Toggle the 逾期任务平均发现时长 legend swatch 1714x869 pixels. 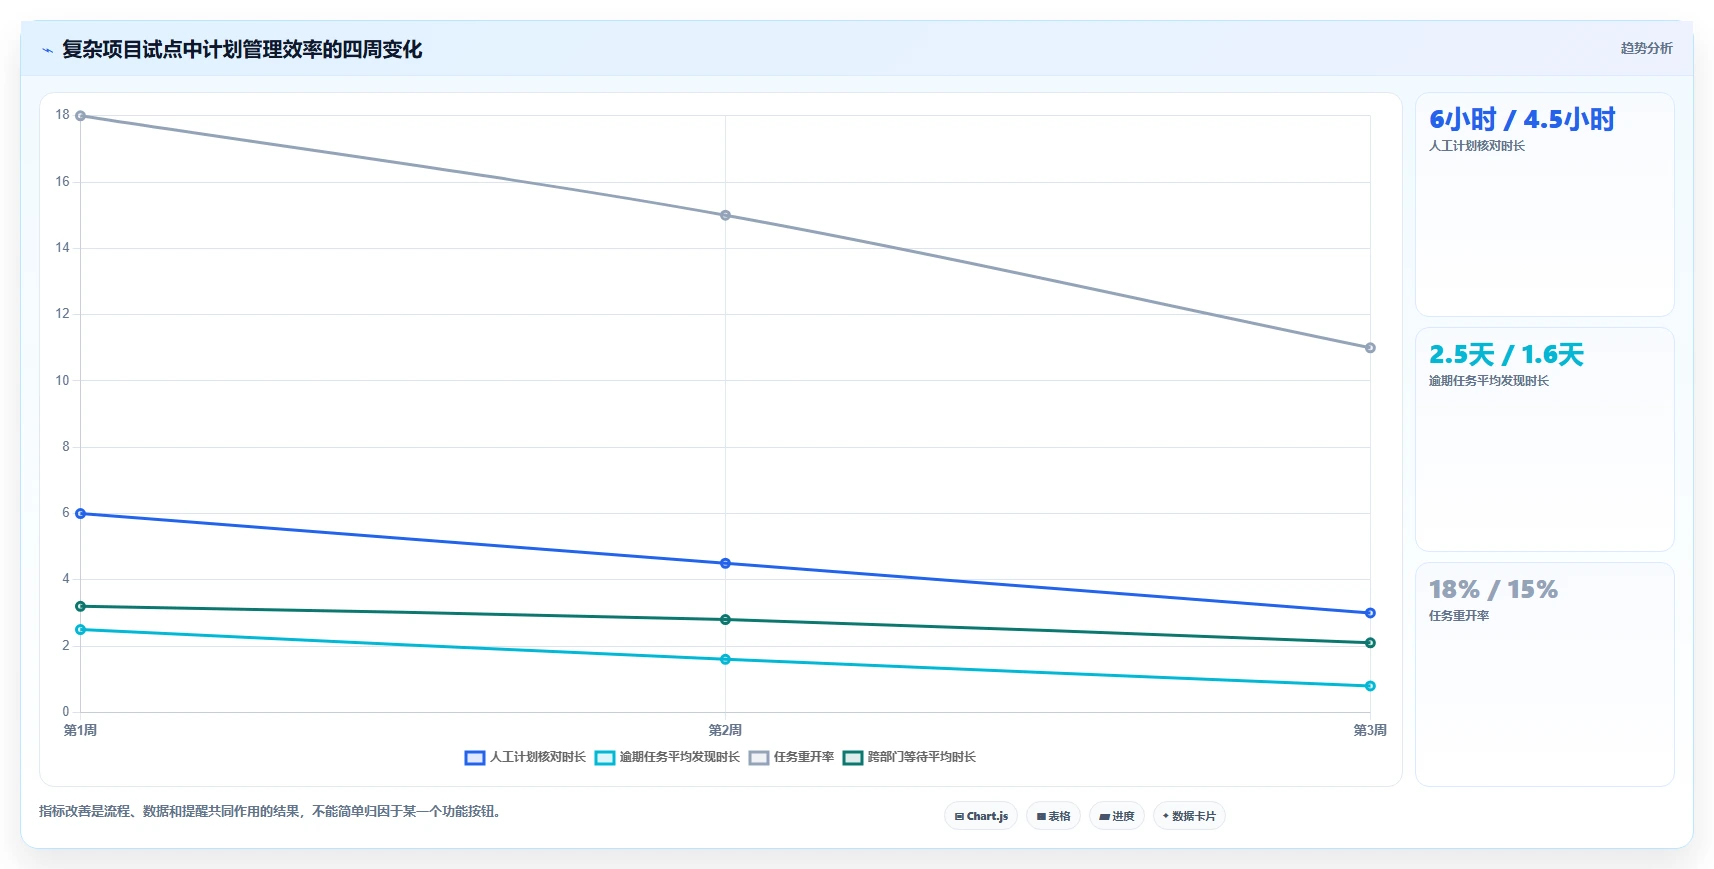click(605, 758)
